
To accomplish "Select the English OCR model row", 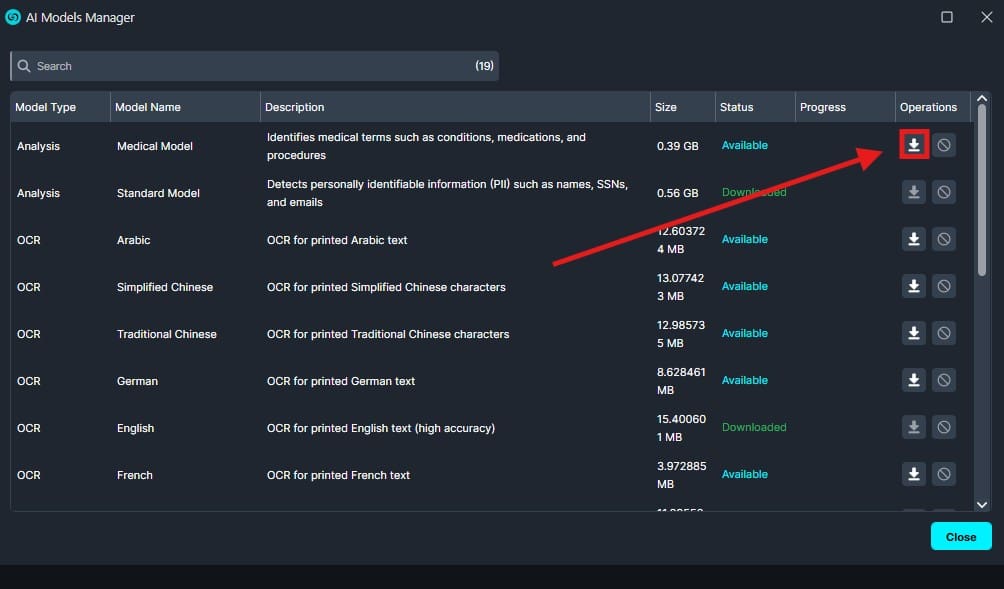I will [135, 428].
